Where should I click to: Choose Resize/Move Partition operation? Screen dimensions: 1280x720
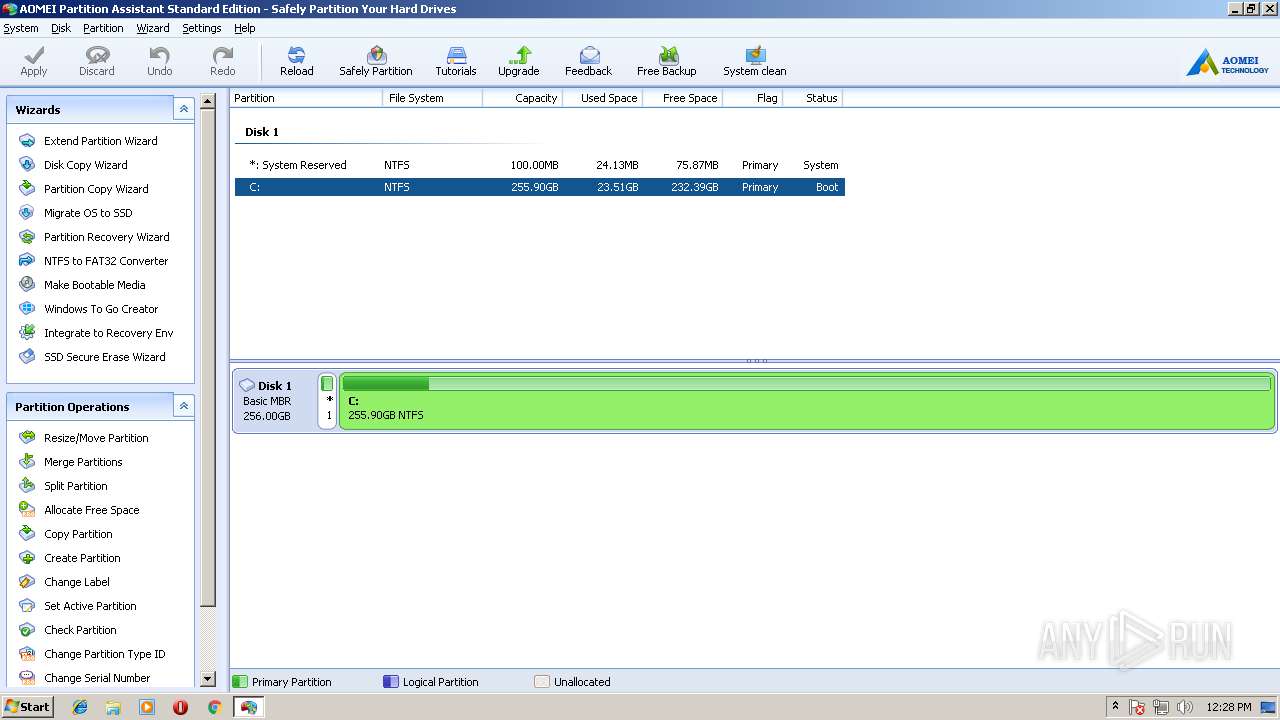click(96, 438)
